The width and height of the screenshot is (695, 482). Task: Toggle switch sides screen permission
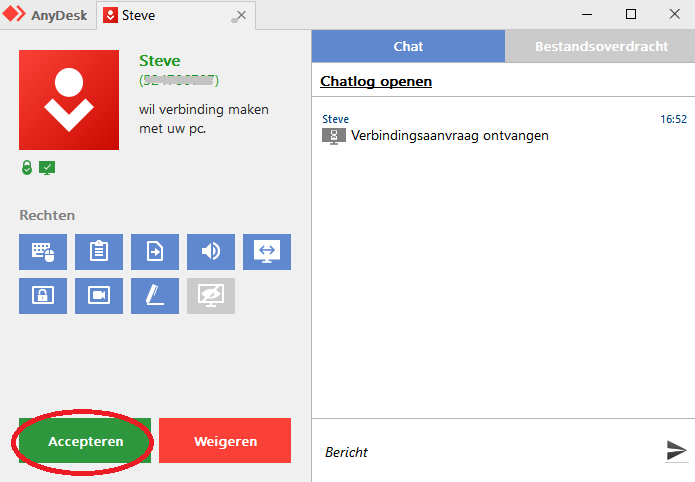pos(267,252)
